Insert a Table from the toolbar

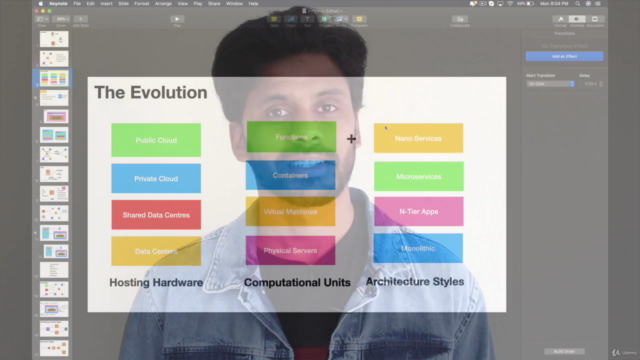274,19
